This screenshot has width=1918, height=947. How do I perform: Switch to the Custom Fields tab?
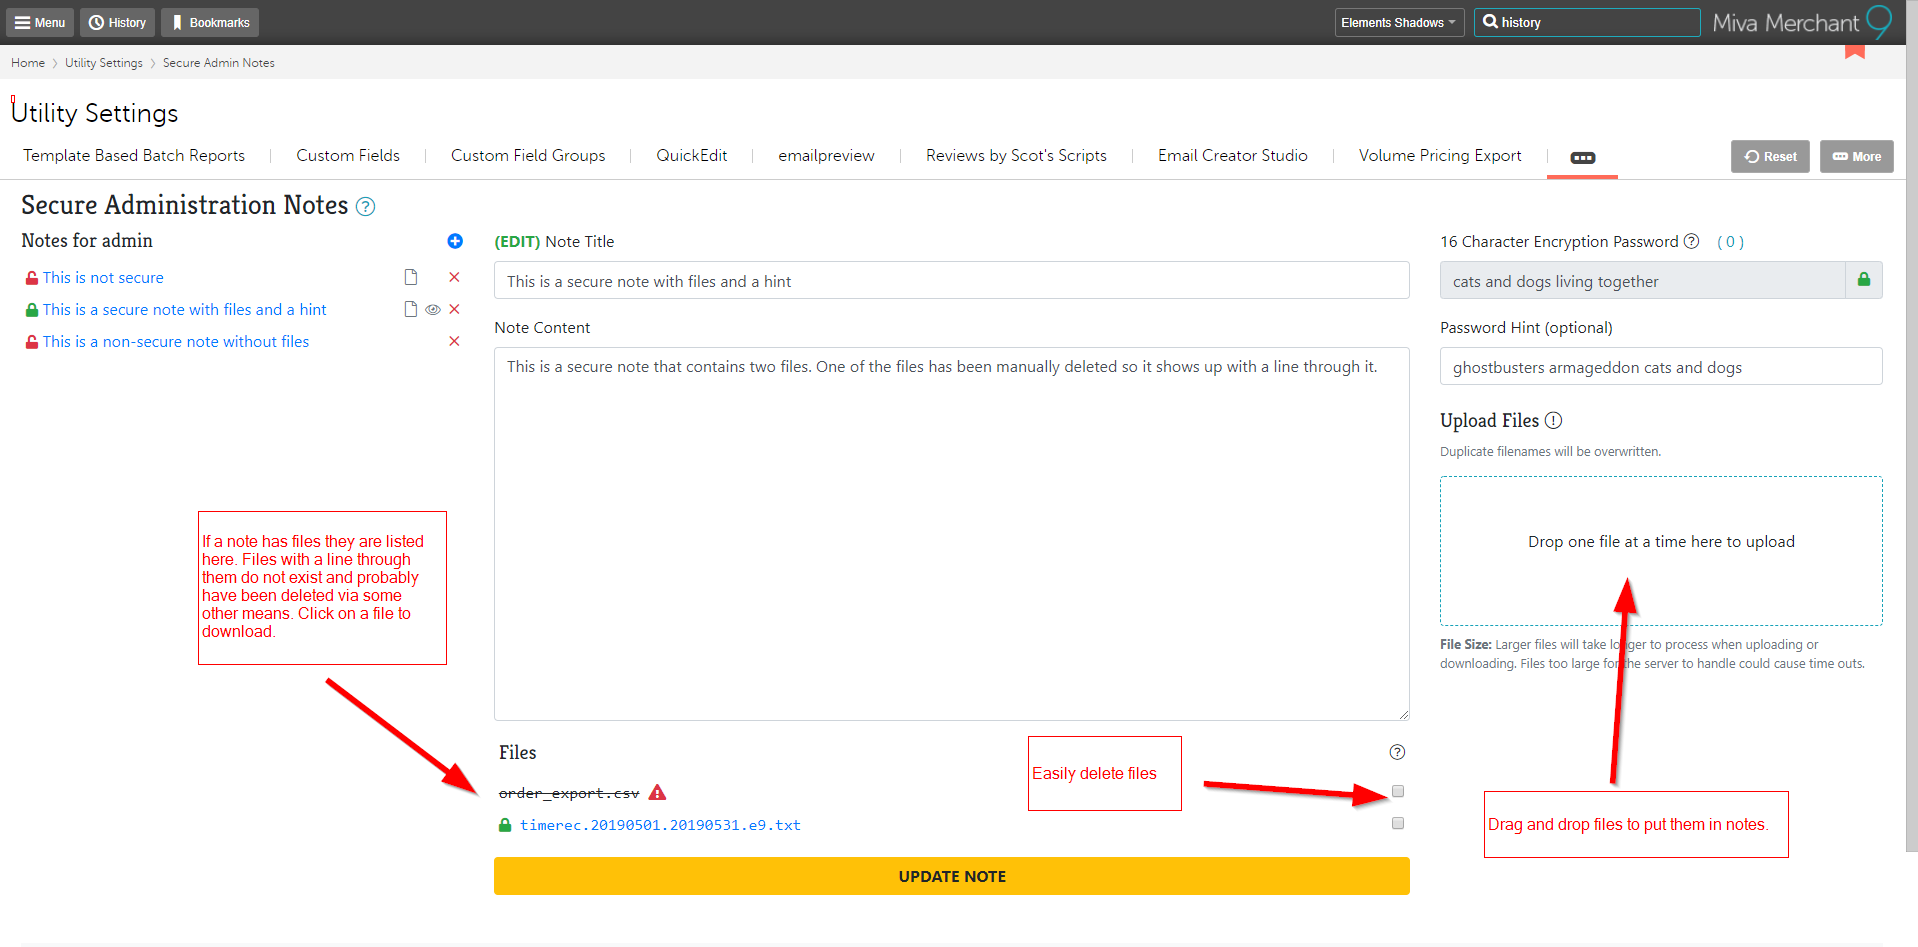pos(348,156)
